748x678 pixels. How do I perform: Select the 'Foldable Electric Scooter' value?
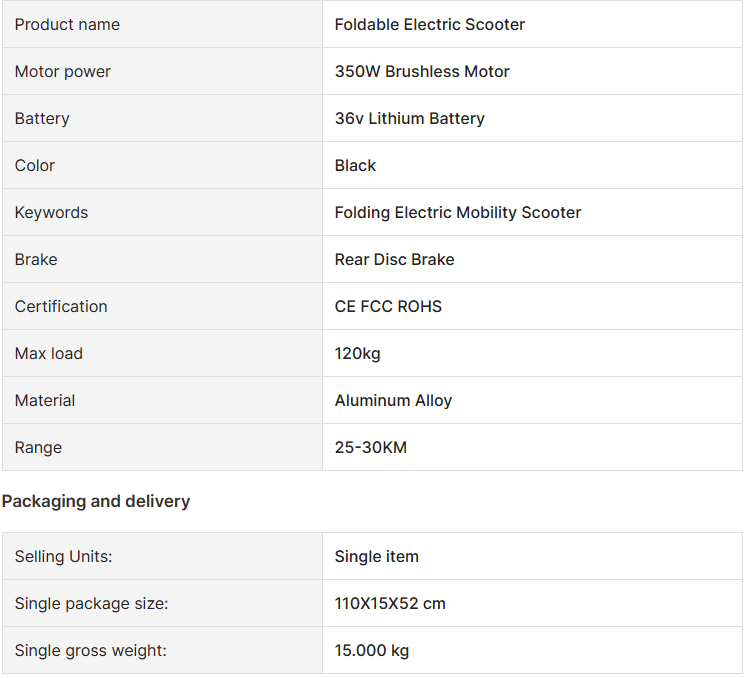pos(430,24)
